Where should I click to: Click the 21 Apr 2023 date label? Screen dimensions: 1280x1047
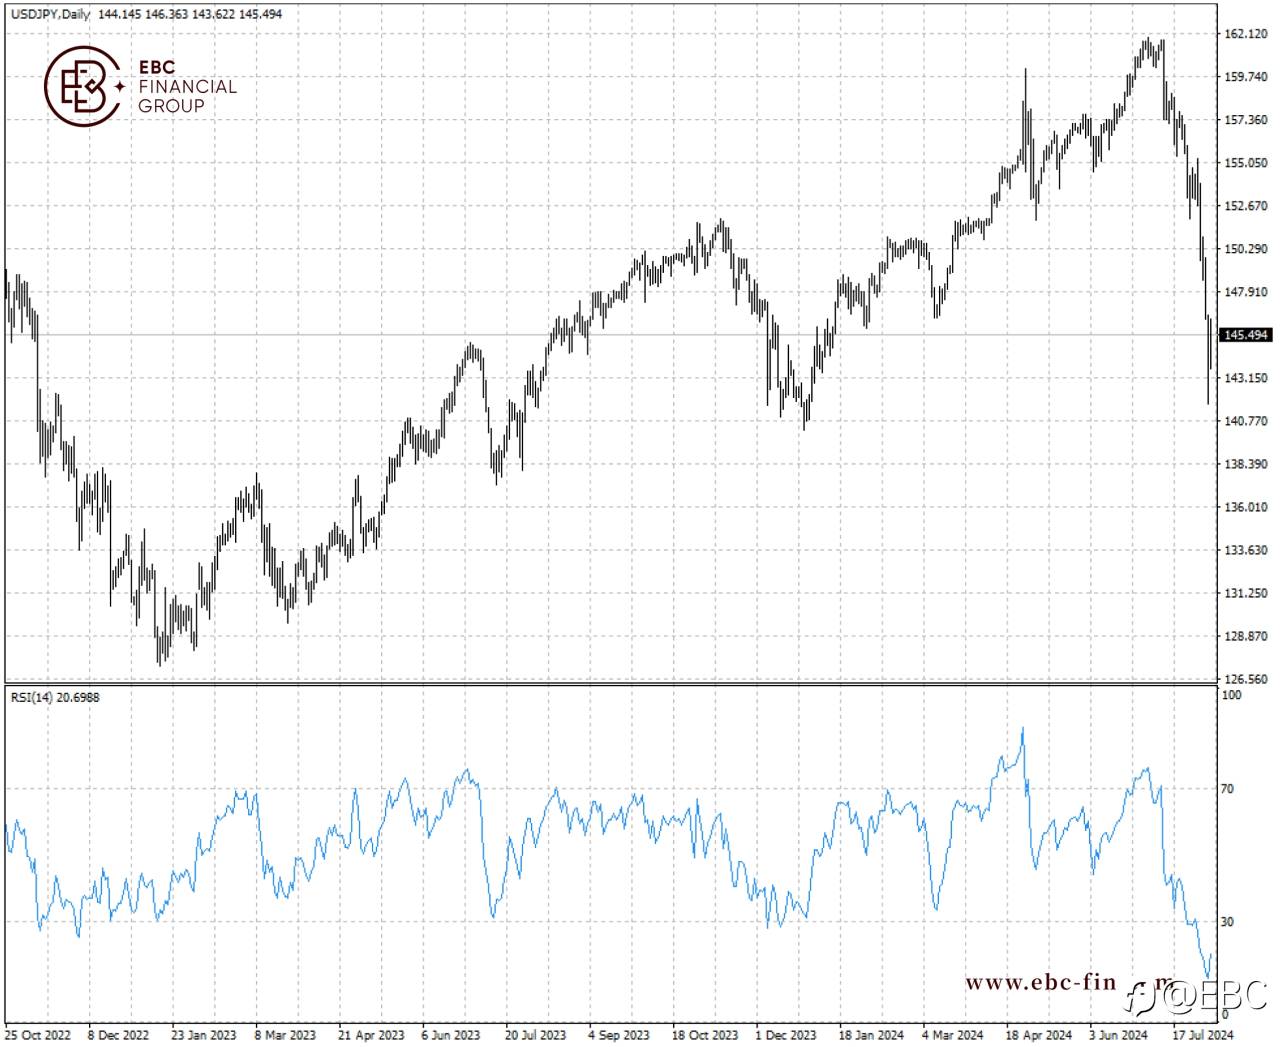(x=371, y=1035)
